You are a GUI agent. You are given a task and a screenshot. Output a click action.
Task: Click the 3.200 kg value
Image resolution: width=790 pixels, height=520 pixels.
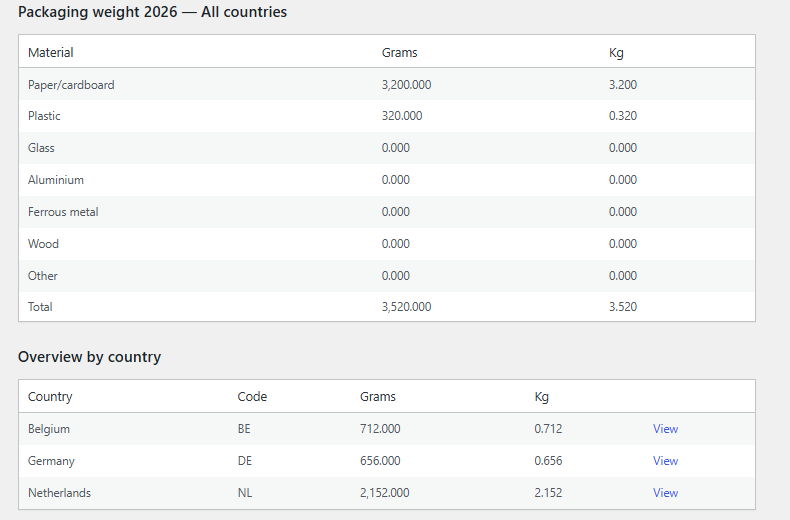(x=623, y=85)
